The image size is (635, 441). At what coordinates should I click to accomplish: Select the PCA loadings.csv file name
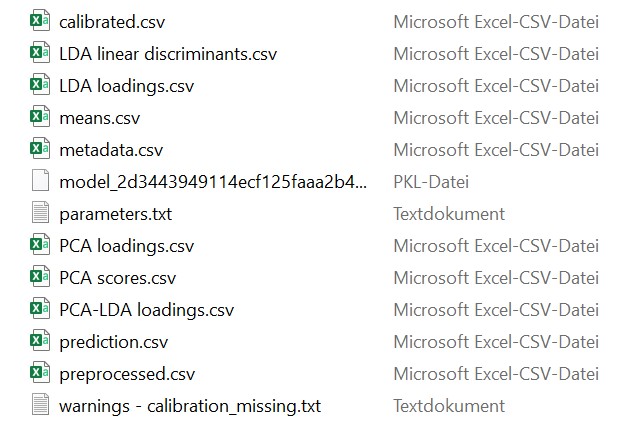coord(127,247)
